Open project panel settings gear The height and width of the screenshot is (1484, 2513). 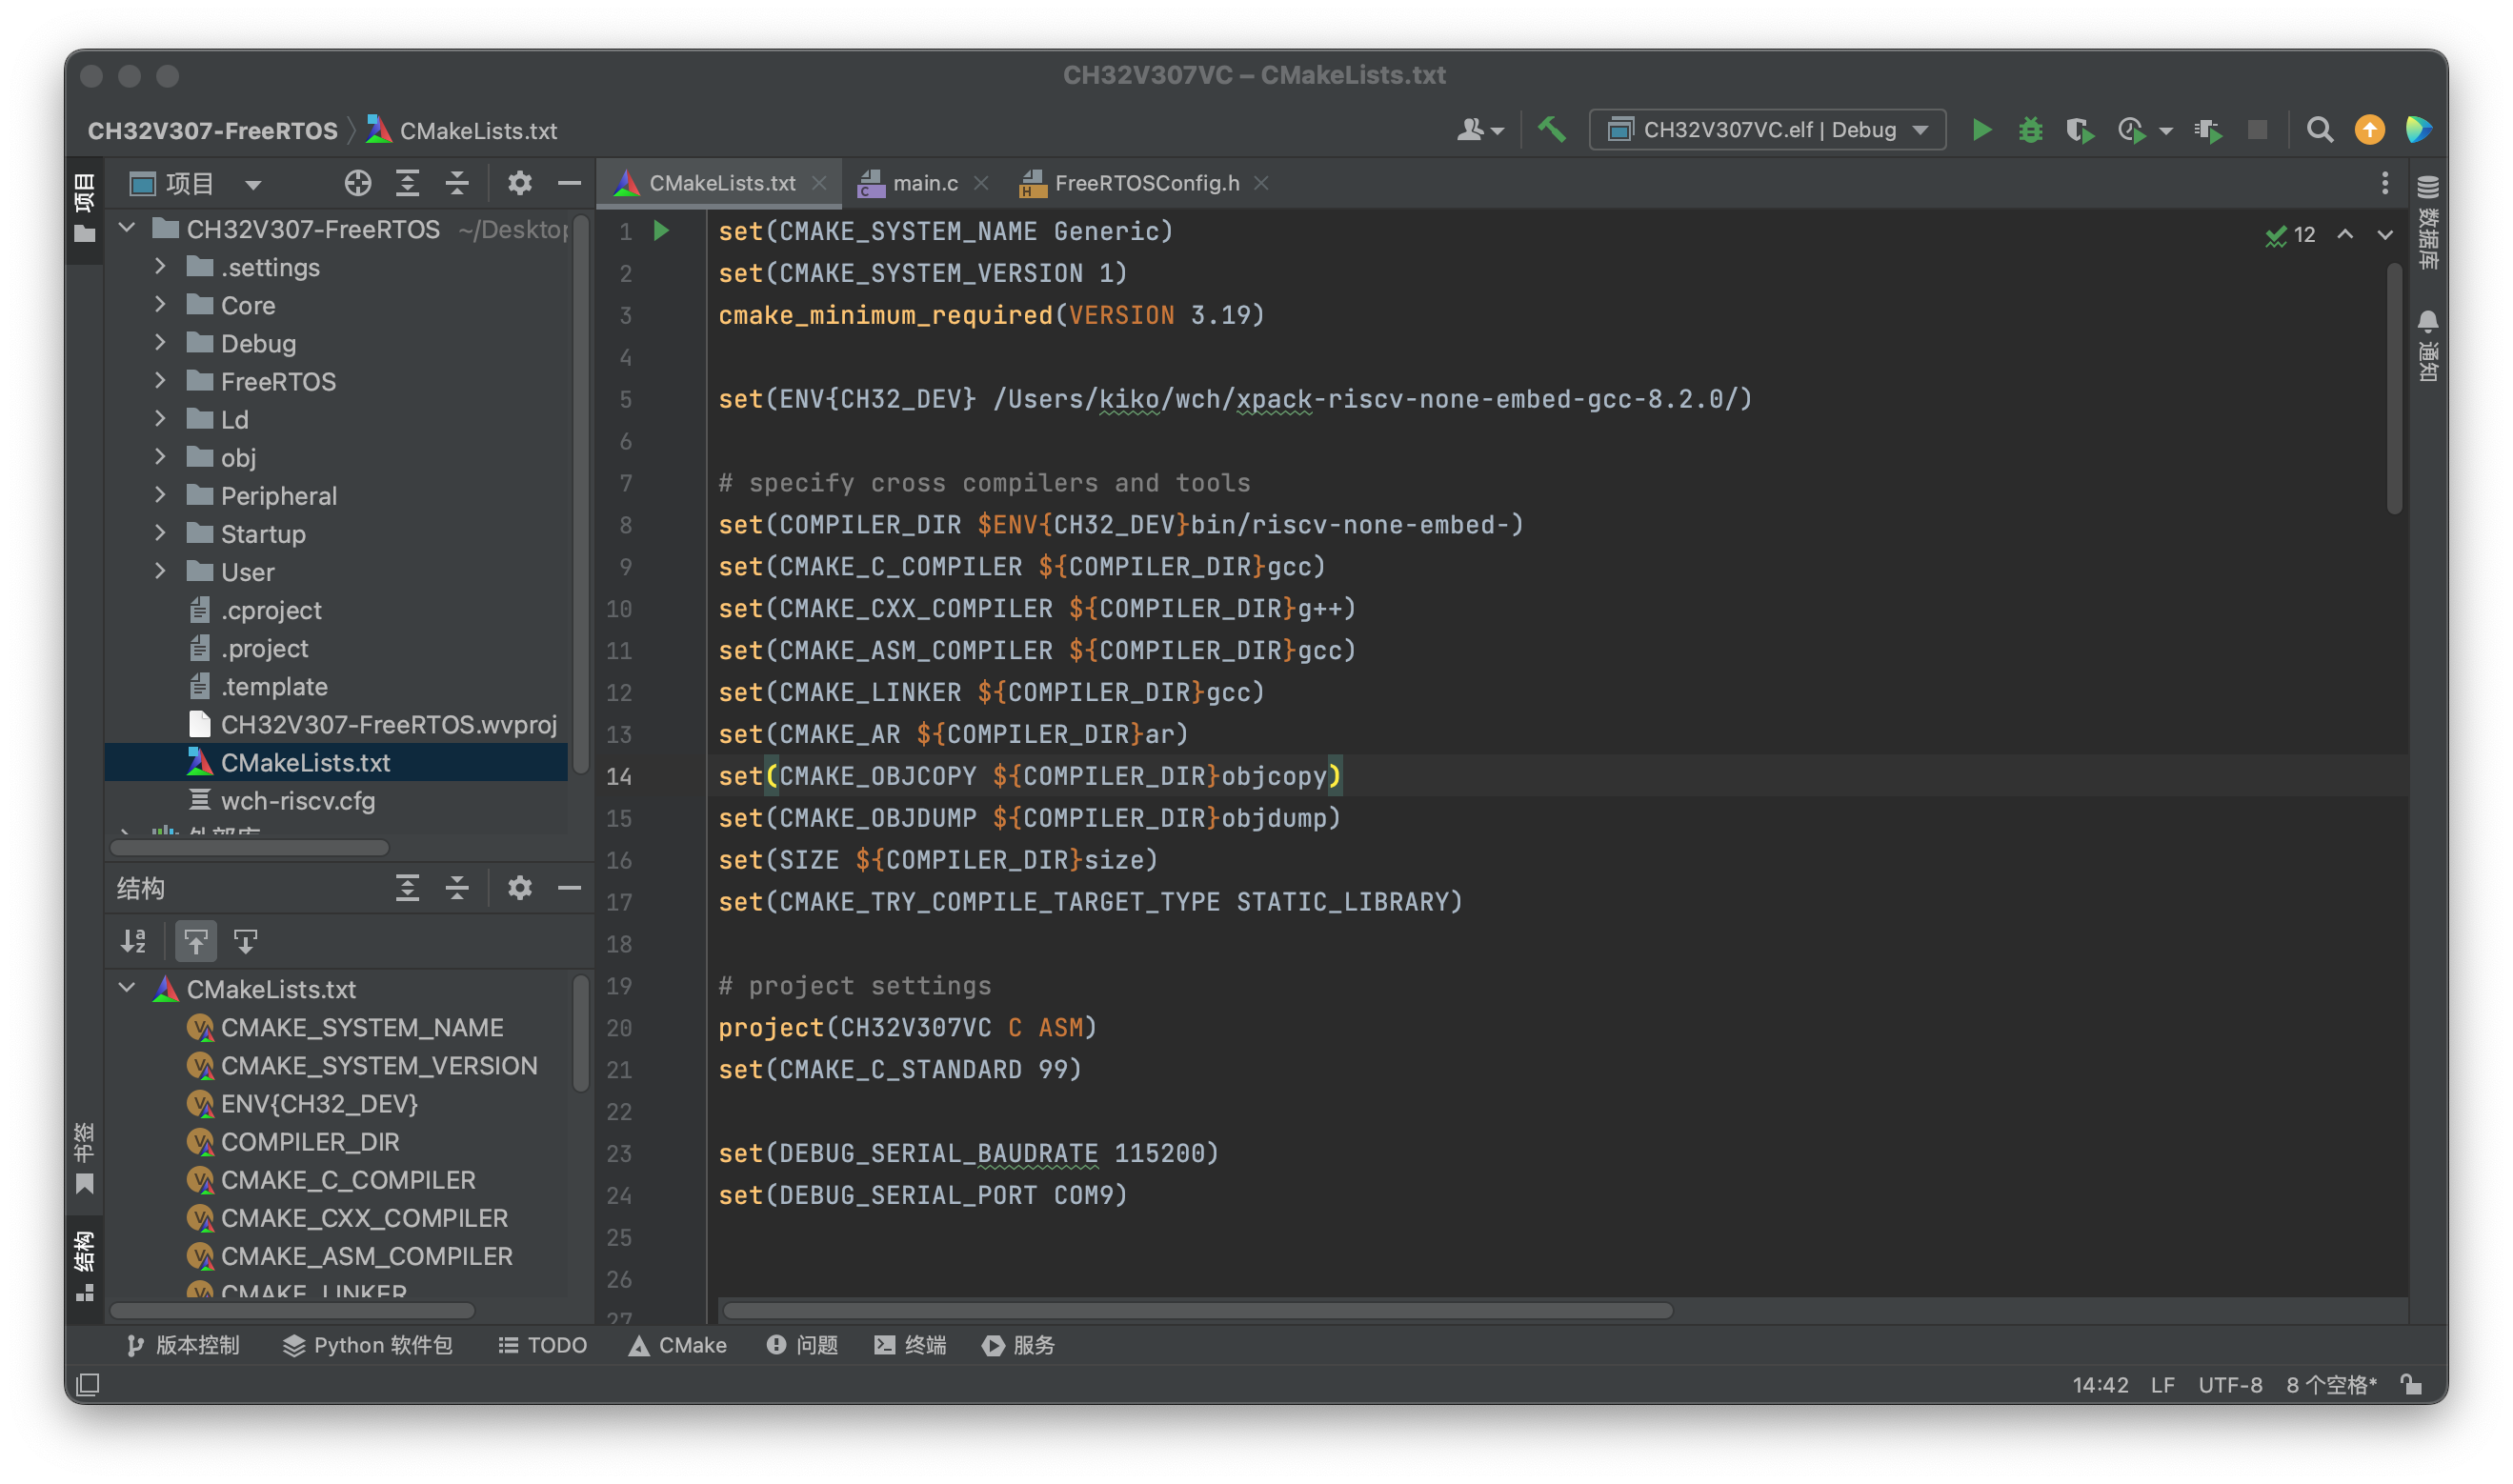[519, 183]
